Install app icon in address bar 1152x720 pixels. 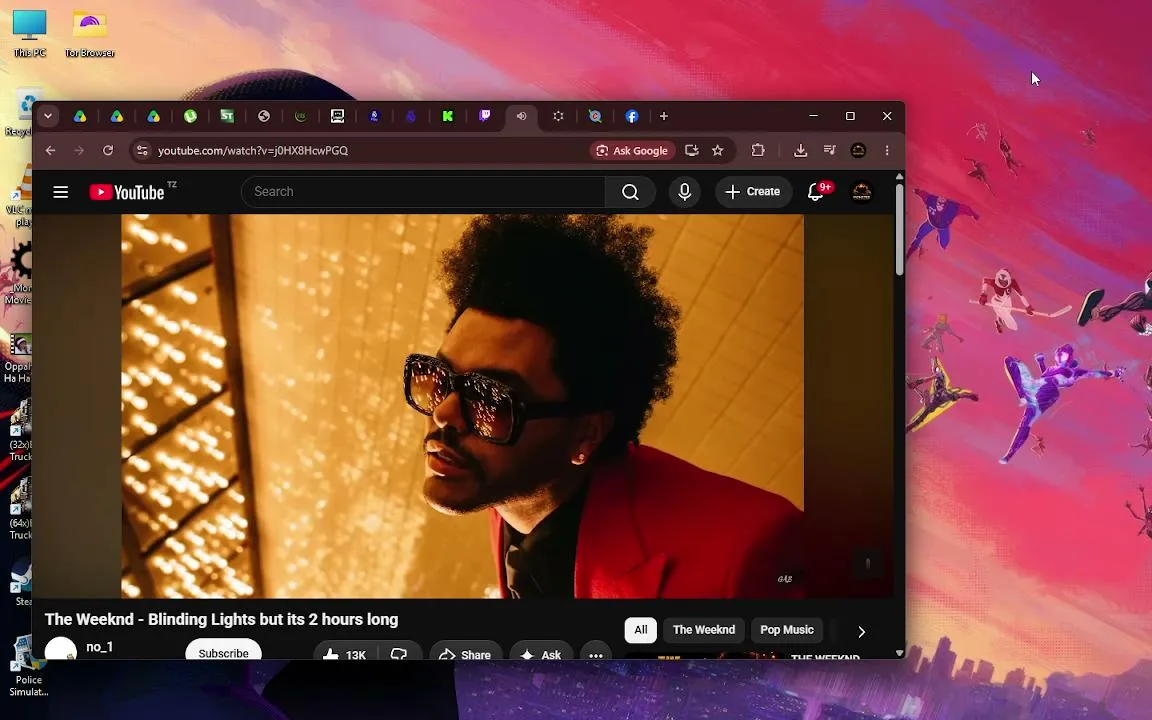pyautogui.click(x=691, y=151)
